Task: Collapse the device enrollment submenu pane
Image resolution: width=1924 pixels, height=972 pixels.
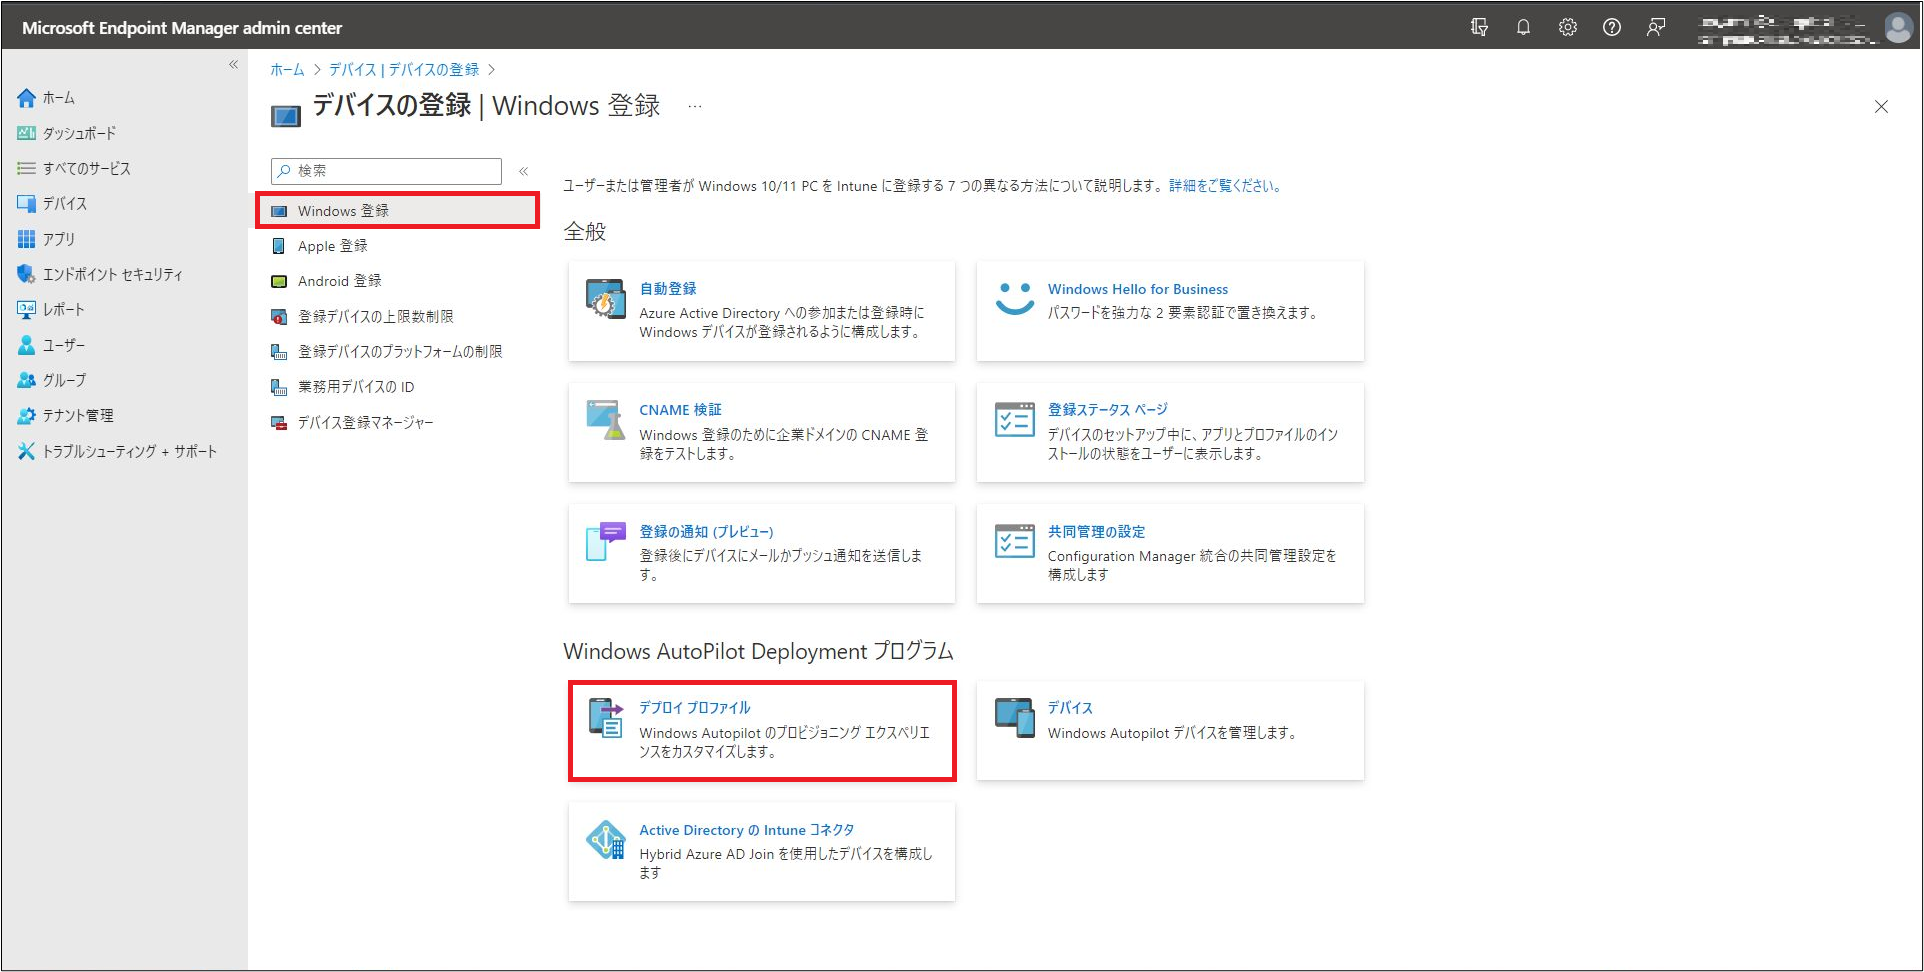Action: pyautogui.click(x=523, y=171)
